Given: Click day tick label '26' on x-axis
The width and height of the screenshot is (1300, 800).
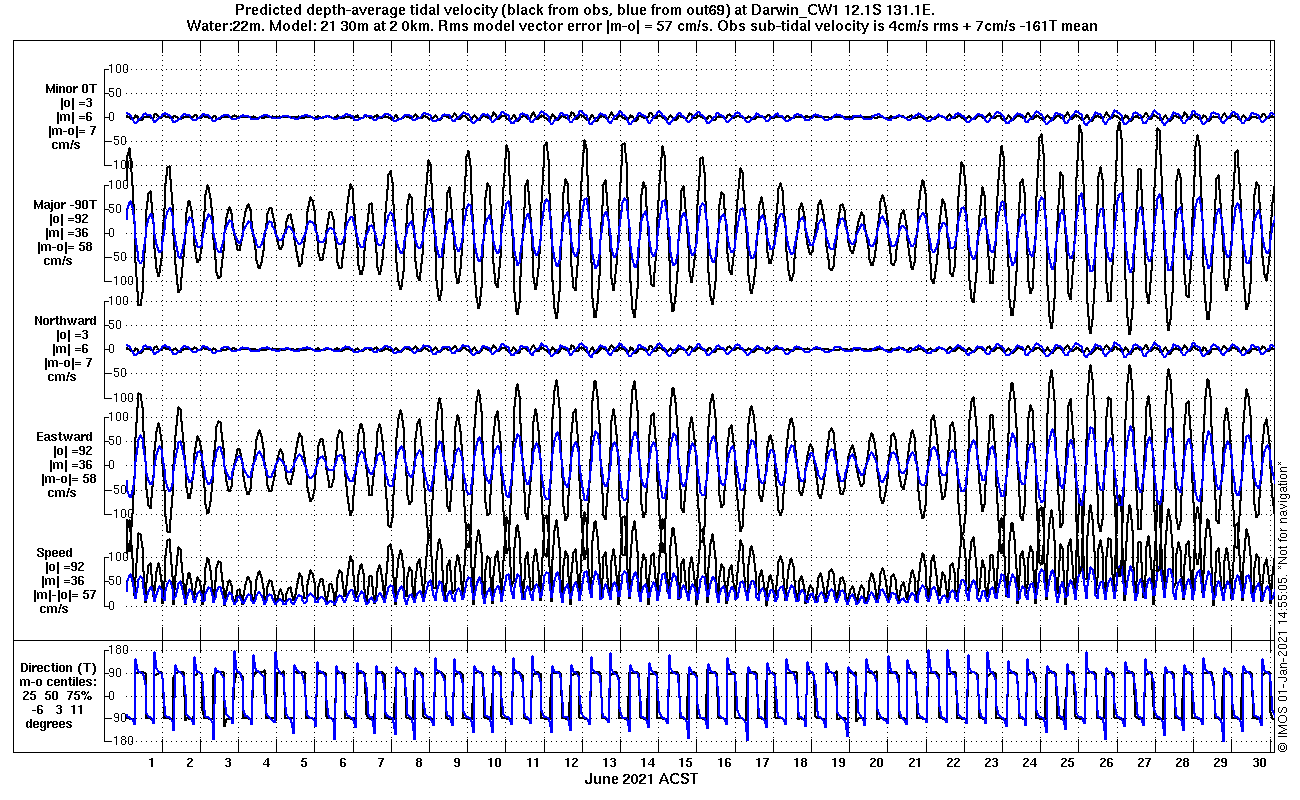Looking at the screenshot, I should point(1106,763).
